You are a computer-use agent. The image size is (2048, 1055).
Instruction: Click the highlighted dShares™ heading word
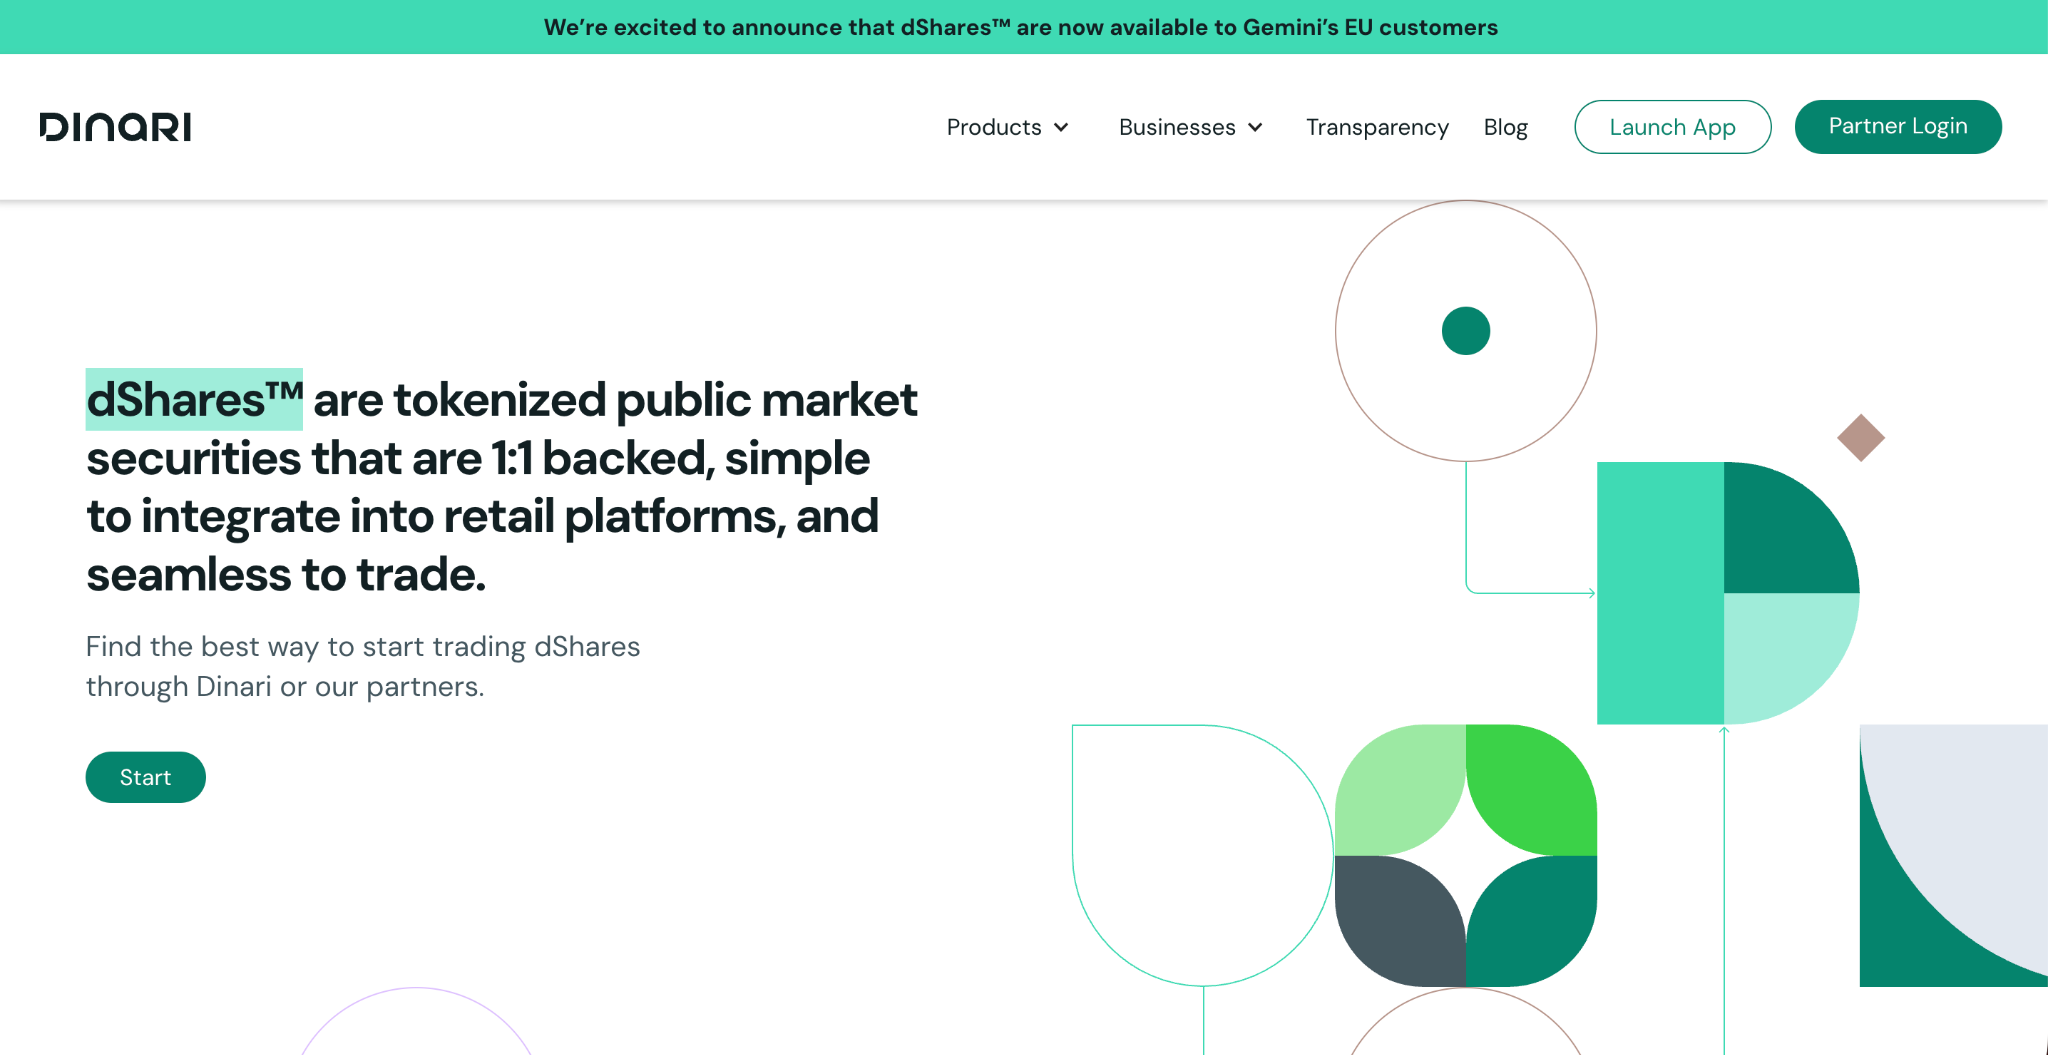pos(194,400)
